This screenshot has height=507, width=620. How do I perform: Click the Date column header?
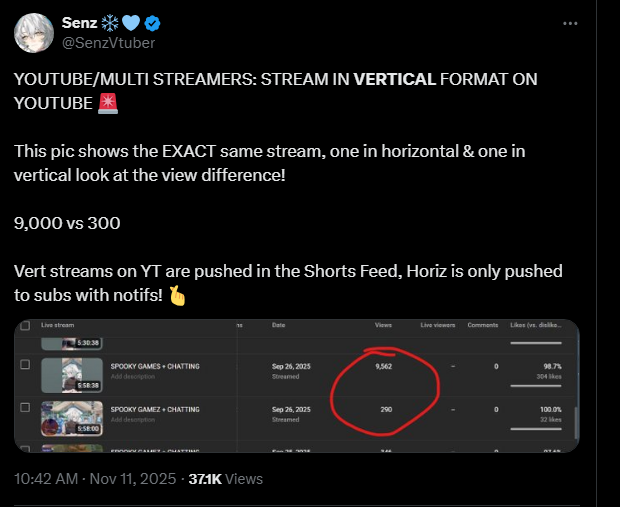[x=278, y=325]
